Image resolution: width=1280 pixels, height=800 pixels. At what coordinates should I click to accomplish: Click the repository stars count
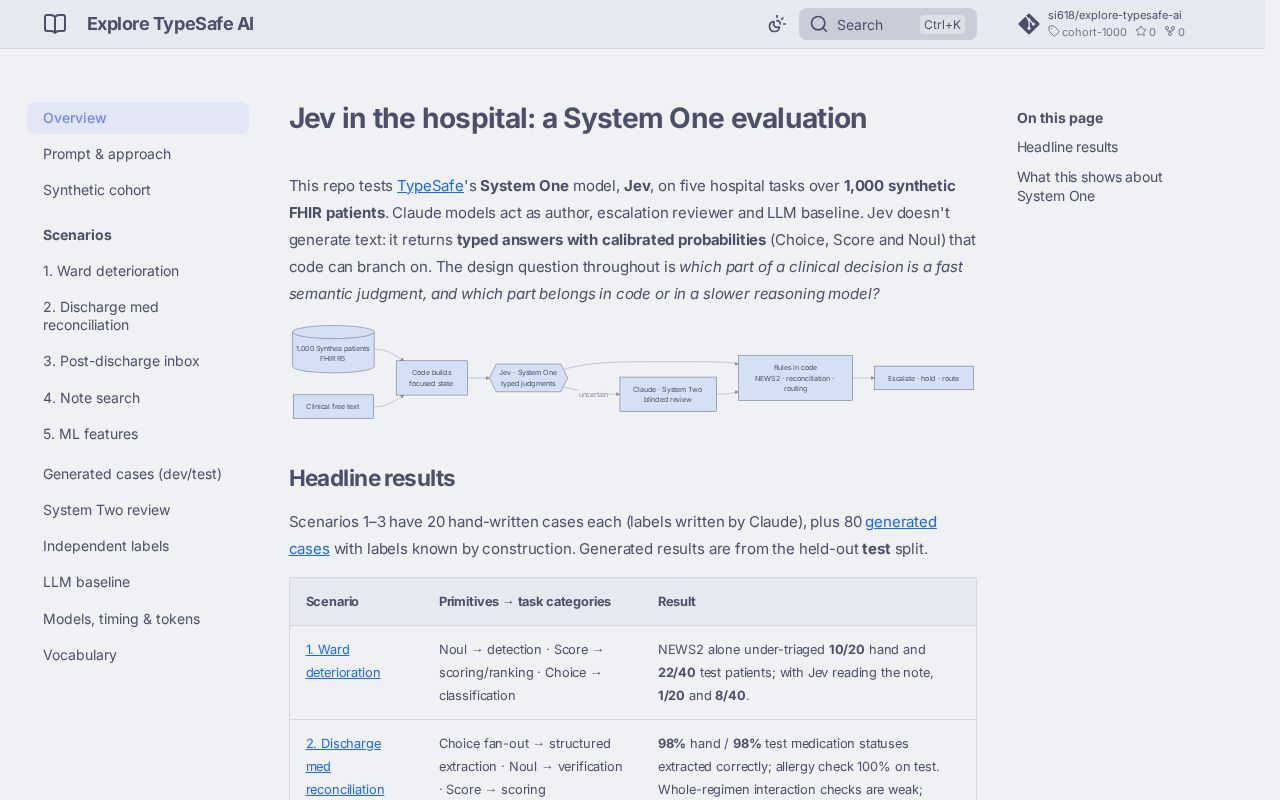point(1146,32)
